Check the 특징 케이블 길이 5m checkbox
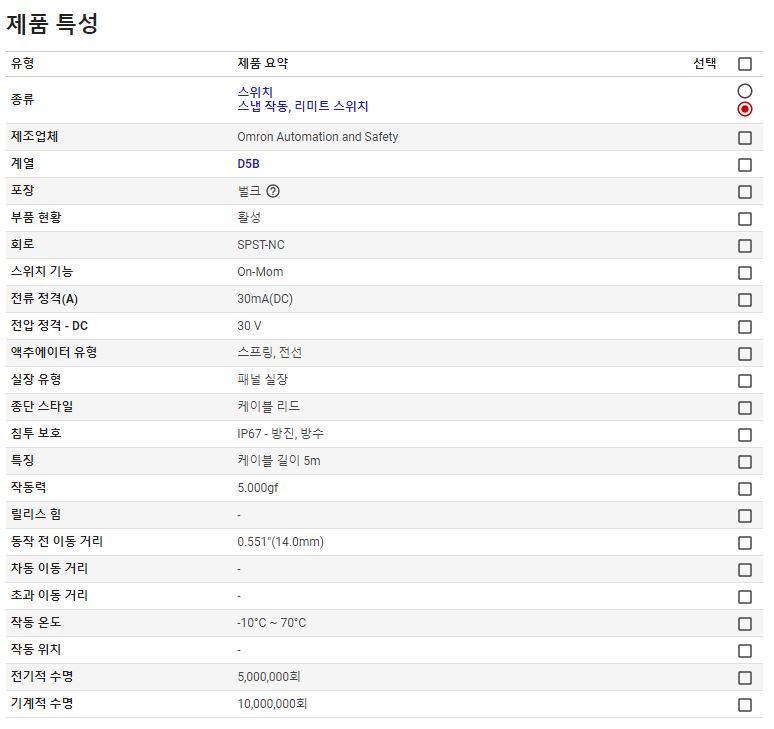This screenshot has height=729, width=774. 744,462
